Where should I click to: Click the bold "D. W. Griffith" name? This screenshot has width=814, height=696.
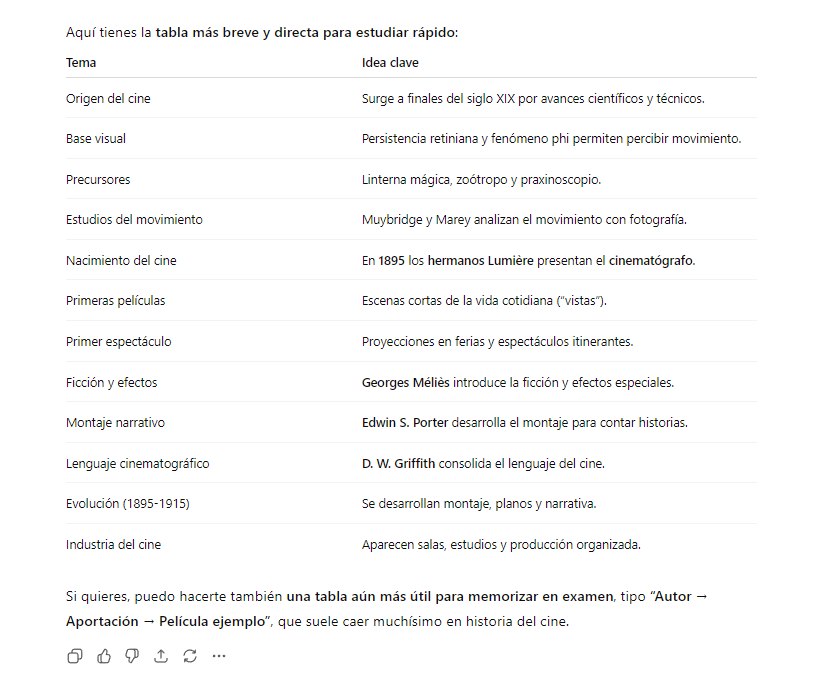click(398, 464)
